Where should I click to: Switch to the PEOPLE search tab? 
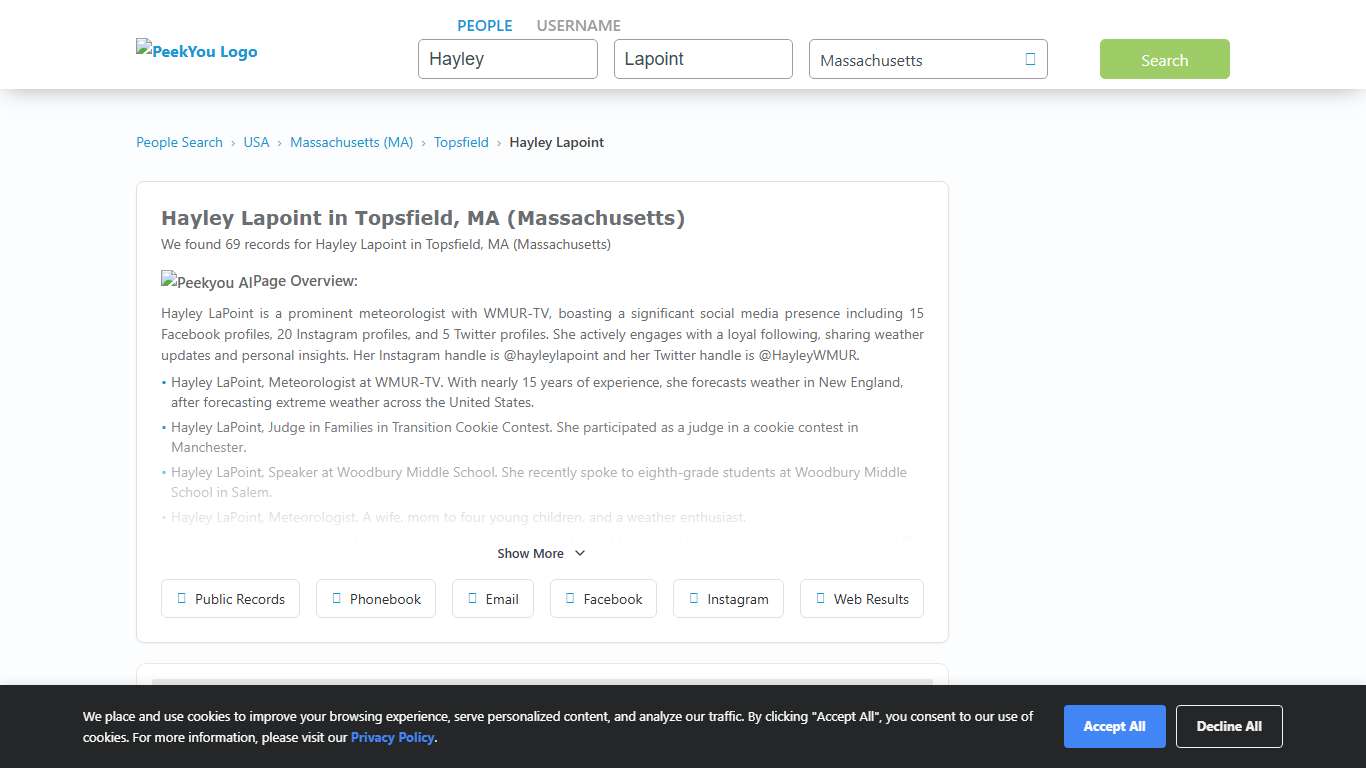click(x=484, y=25)
